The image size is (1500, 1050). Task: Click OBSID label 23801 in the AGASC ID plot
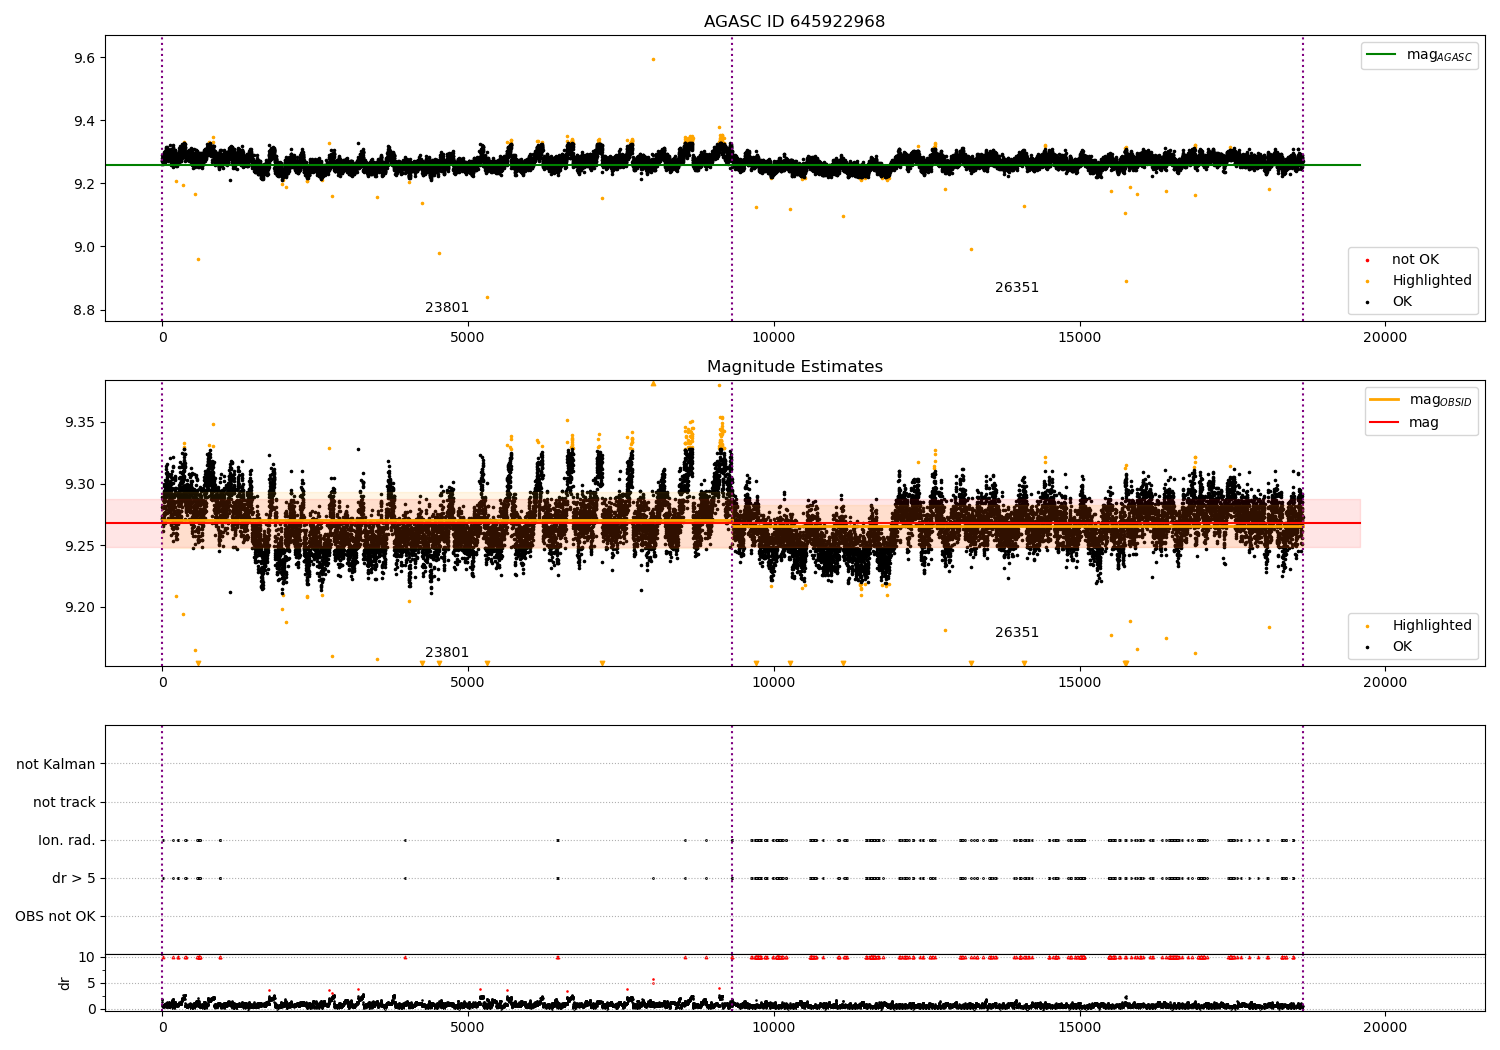(447, 308)
